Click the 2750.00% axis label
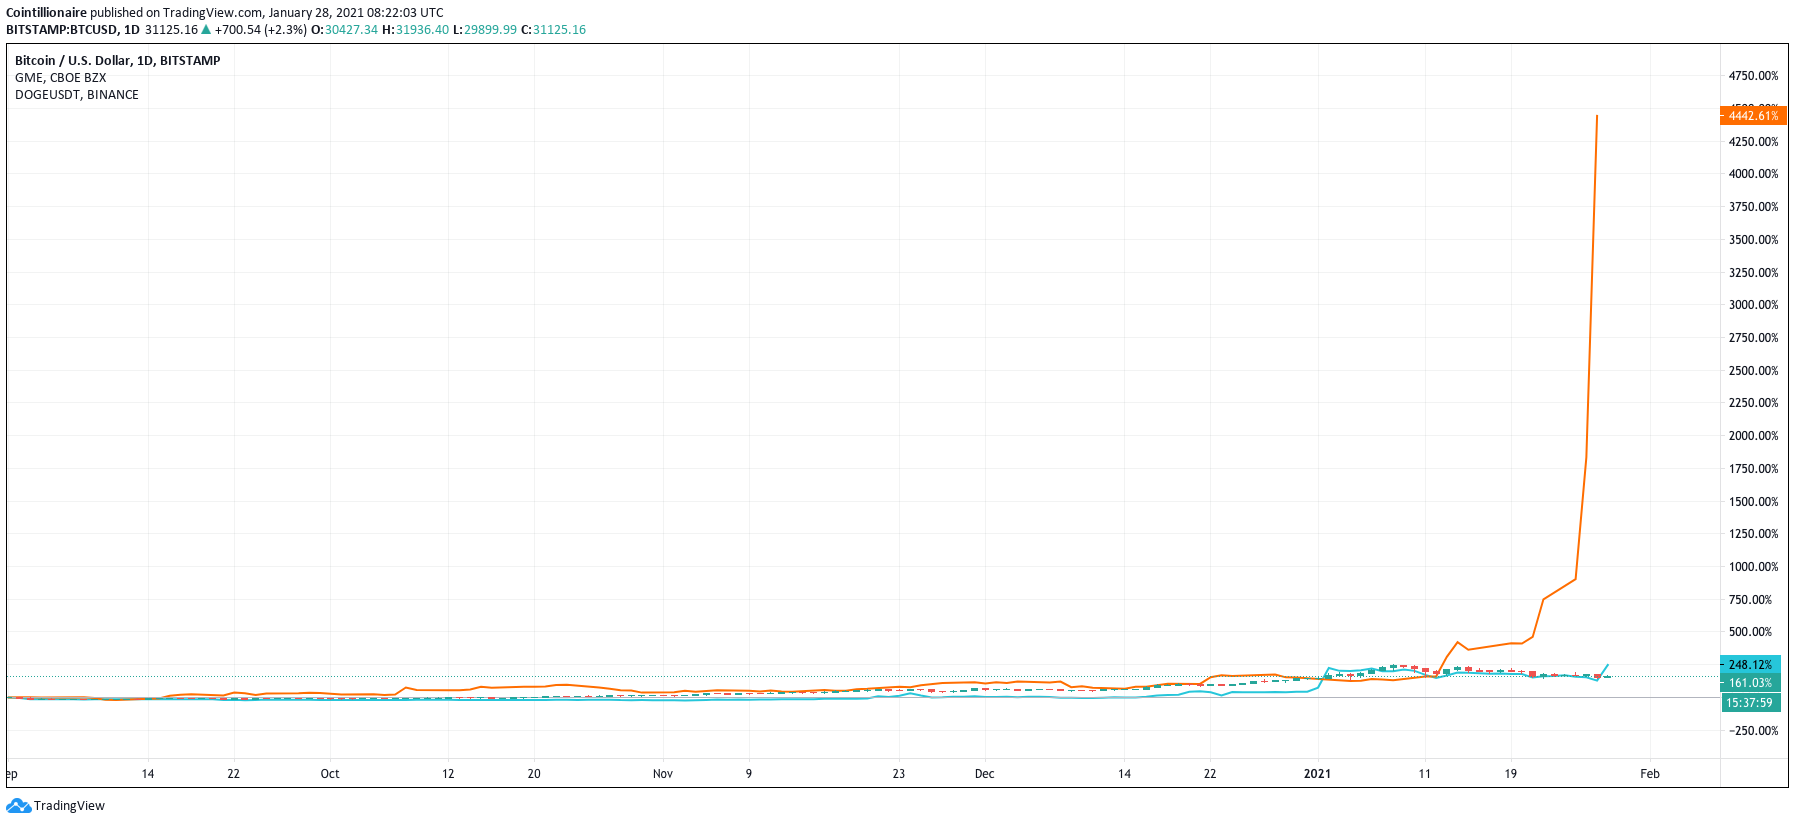 [1754, 338]
